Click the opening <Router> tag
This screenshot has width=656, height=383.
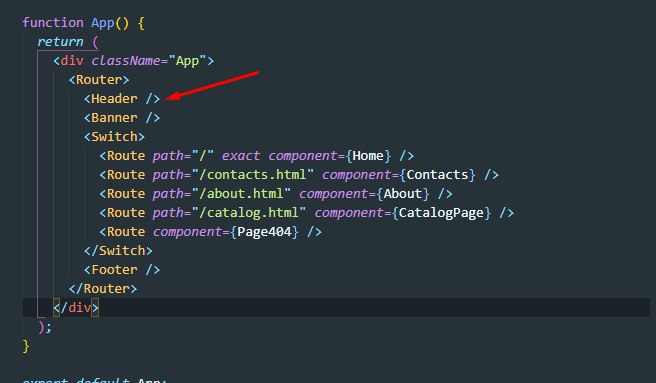[99, 80]
